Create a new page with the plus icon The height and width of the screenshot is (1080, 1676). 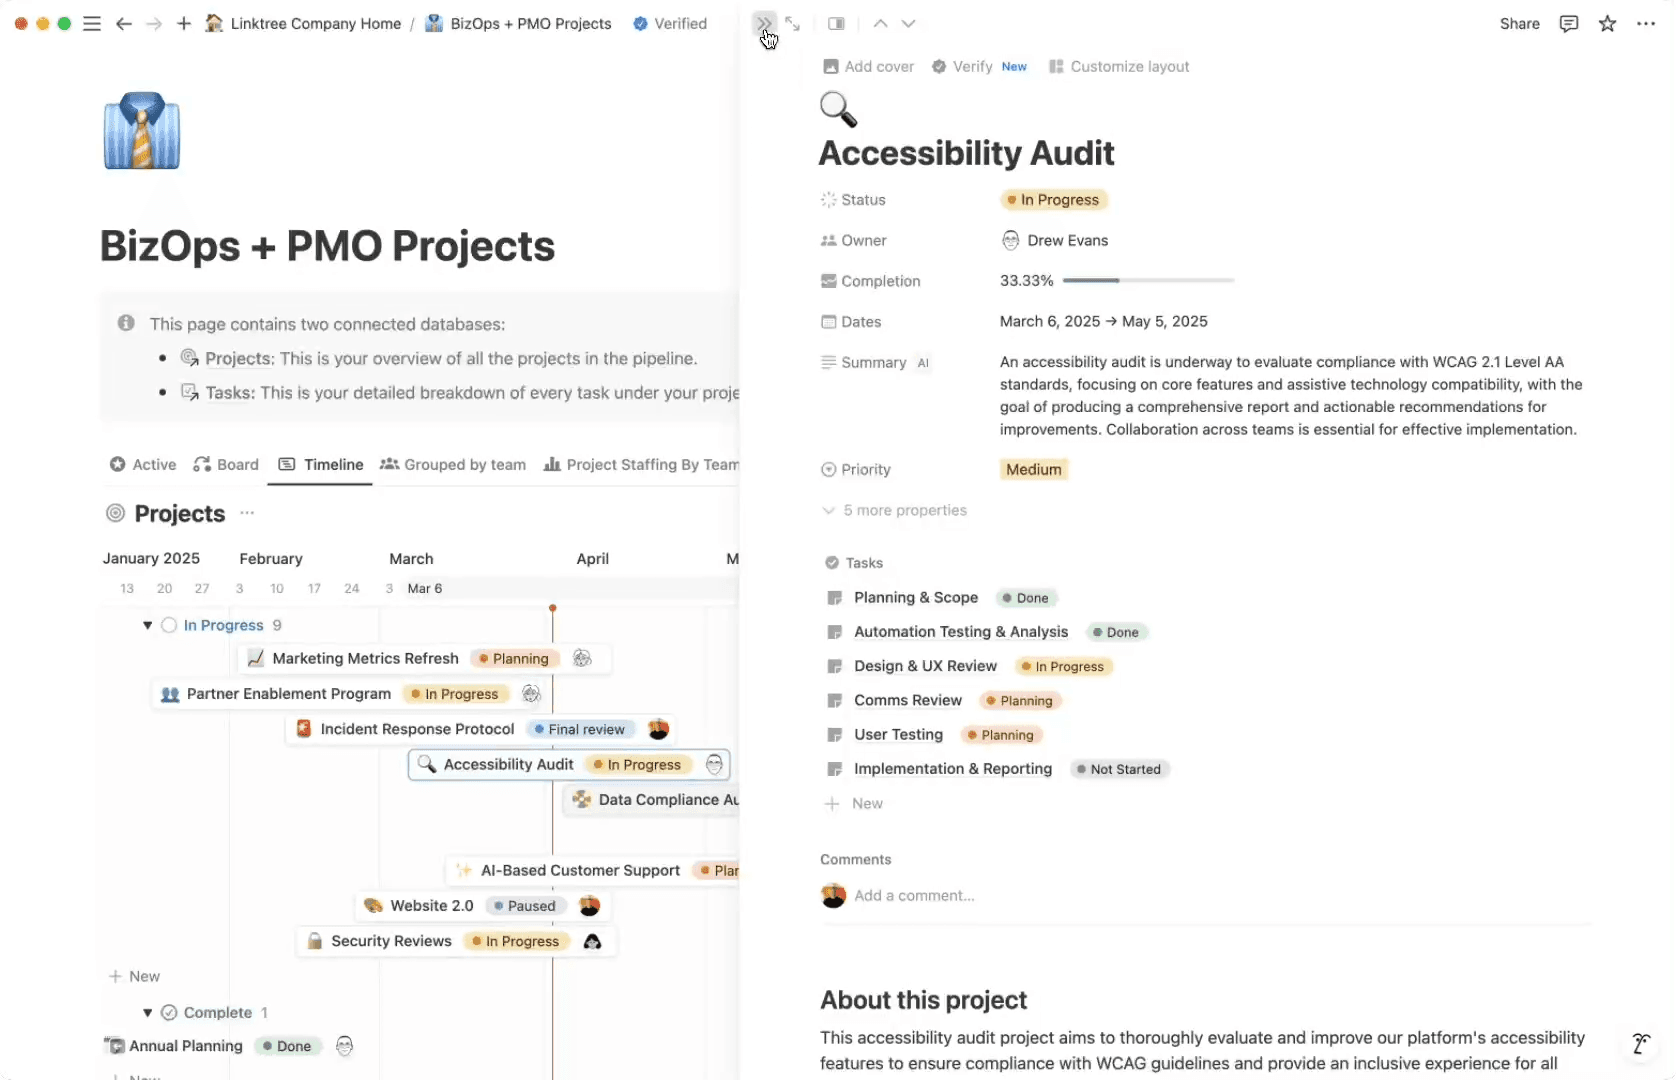[184, 23]
